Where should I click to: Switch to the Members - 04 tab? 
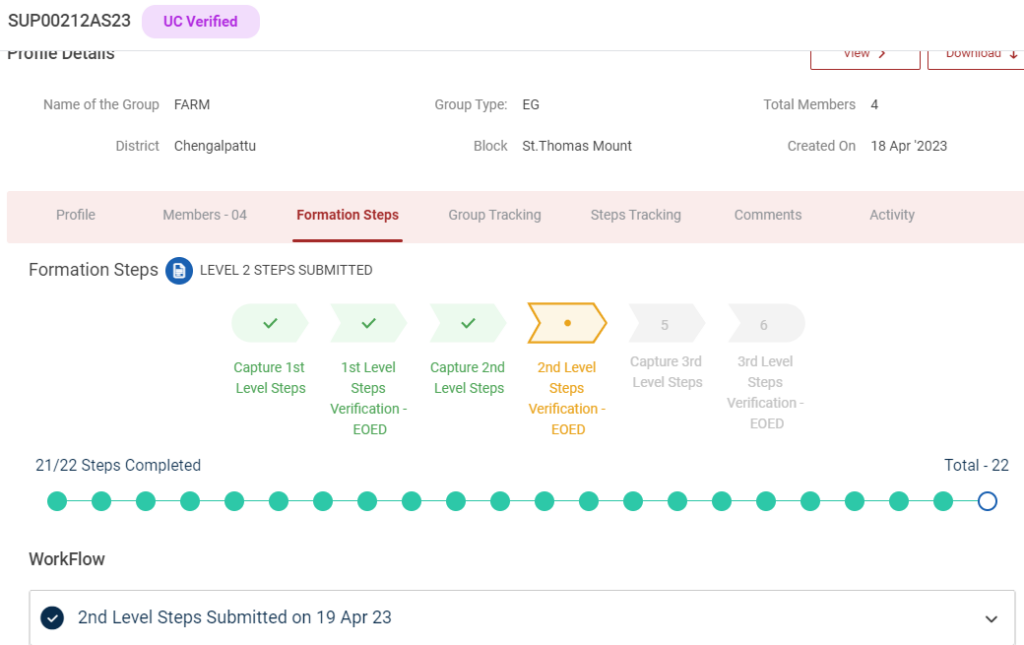click(x=205, y=215)
